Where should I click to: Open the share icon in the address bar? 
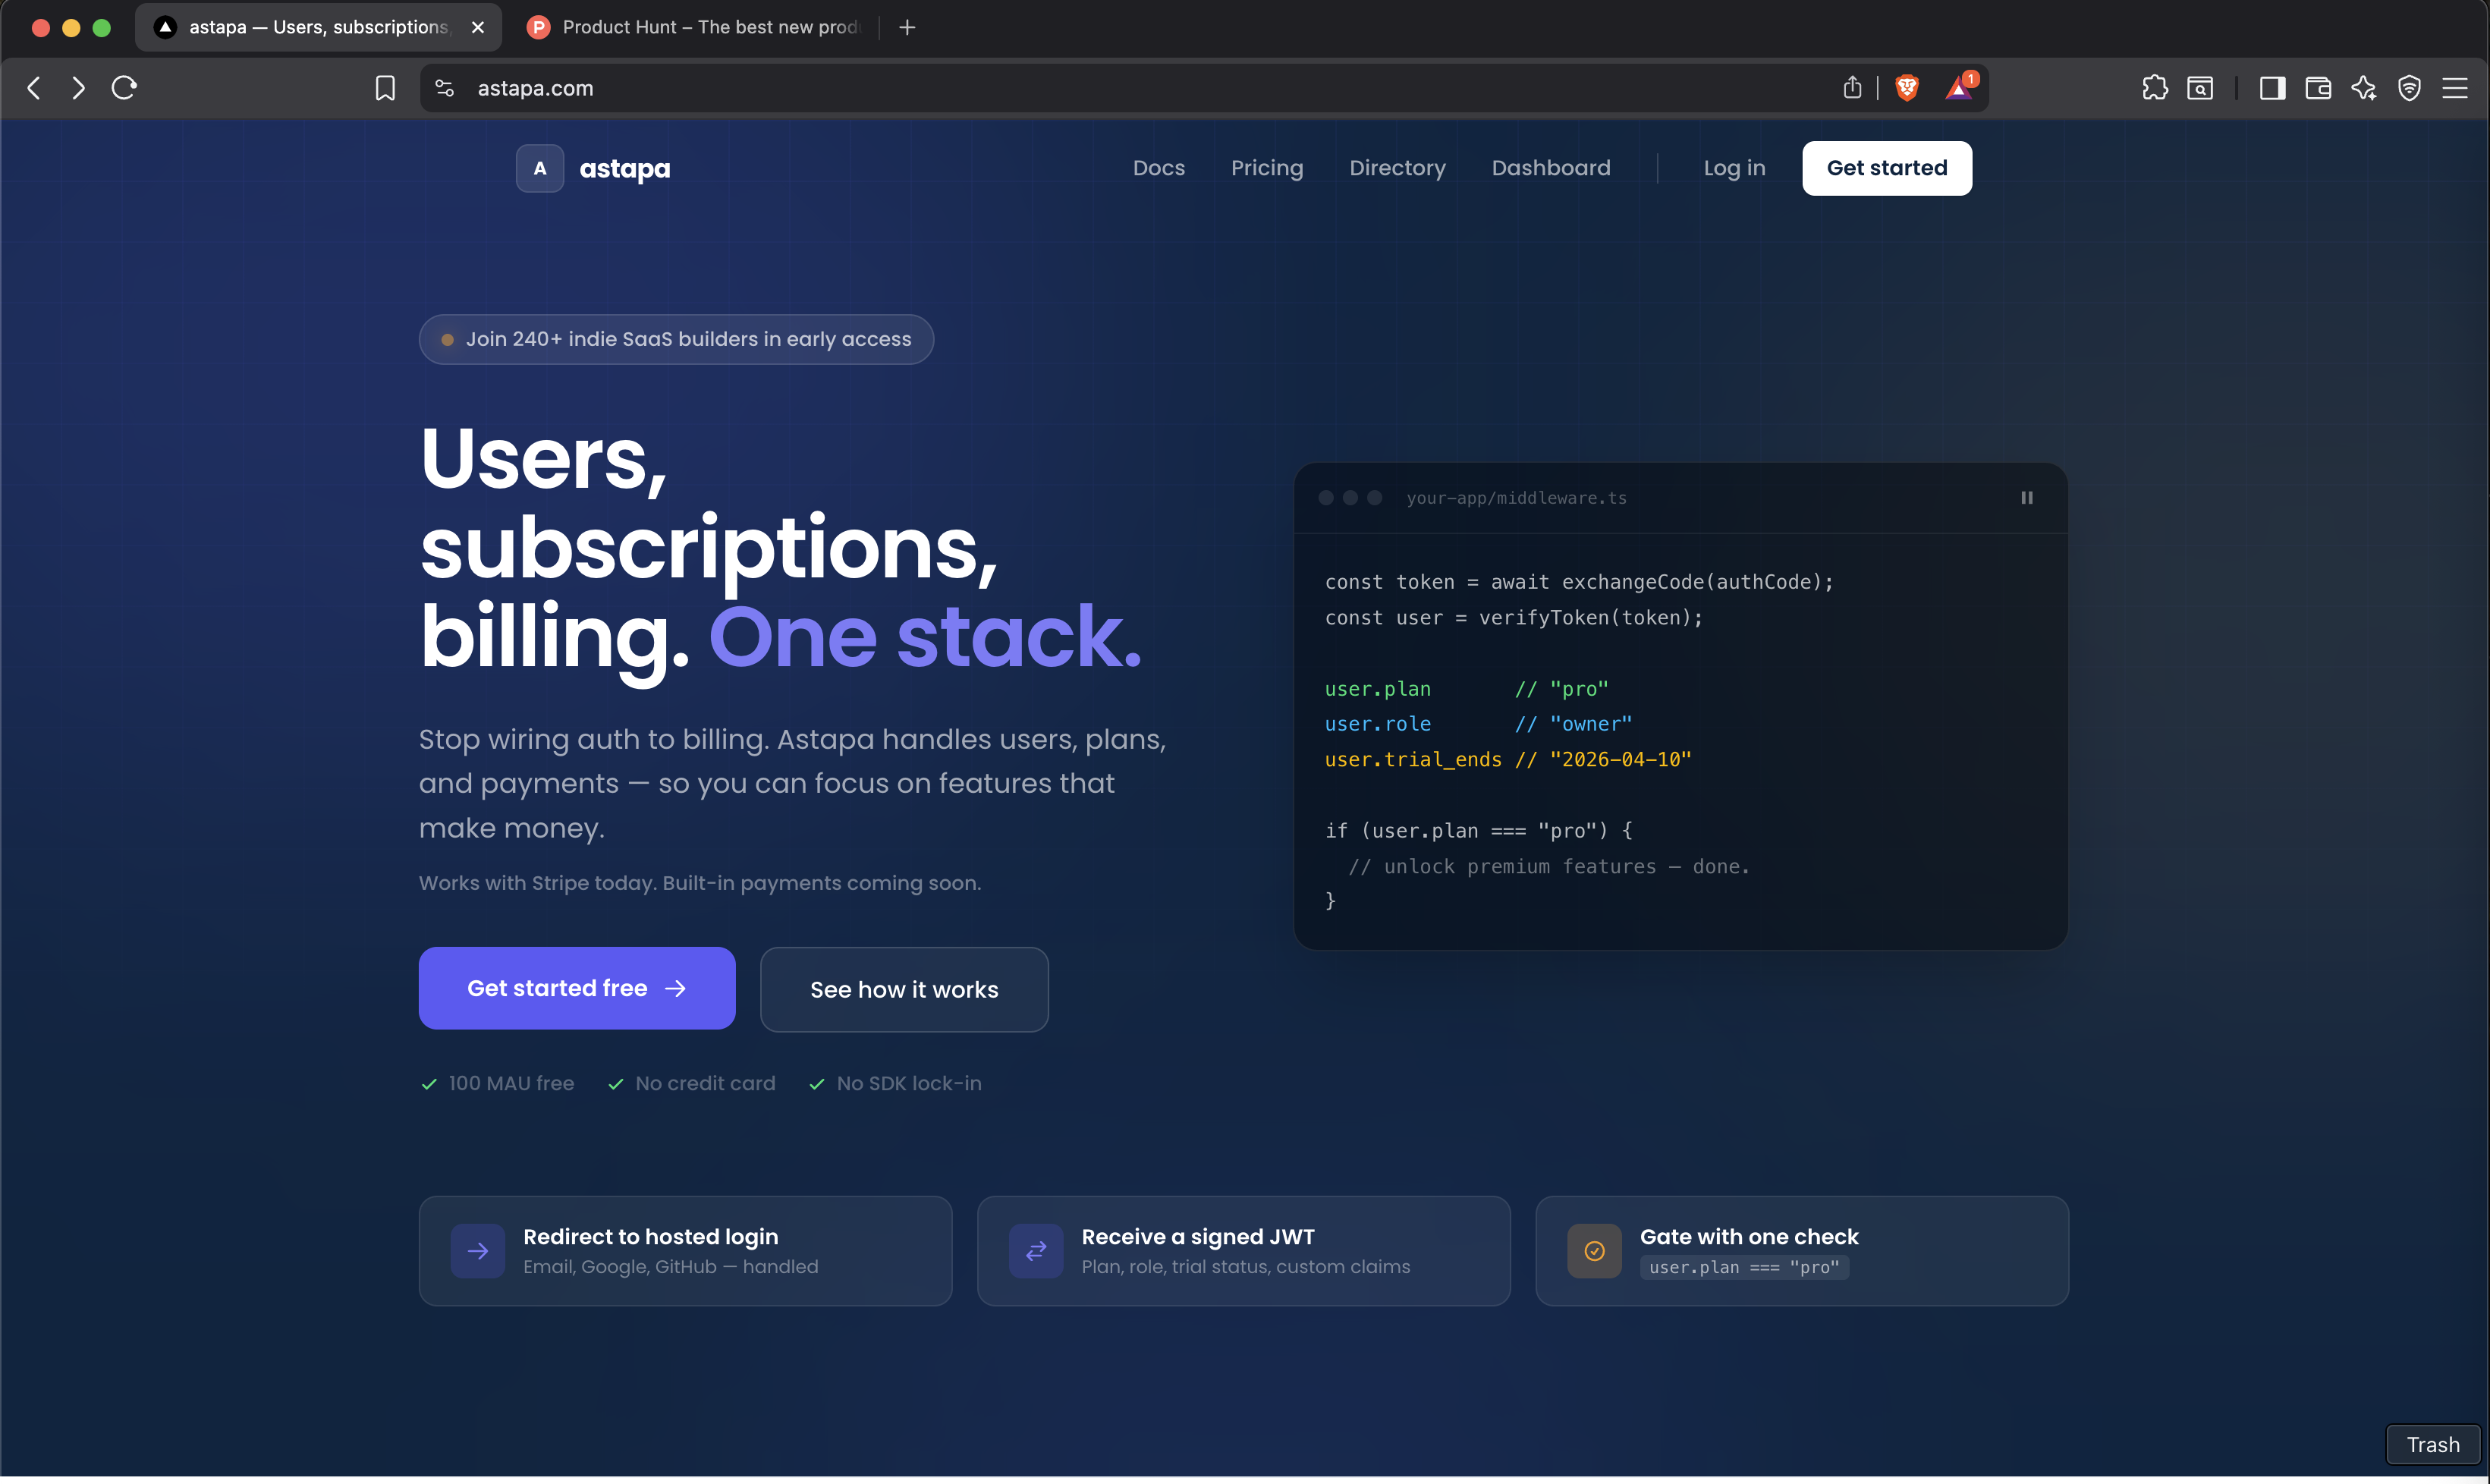pos(1851,88)
